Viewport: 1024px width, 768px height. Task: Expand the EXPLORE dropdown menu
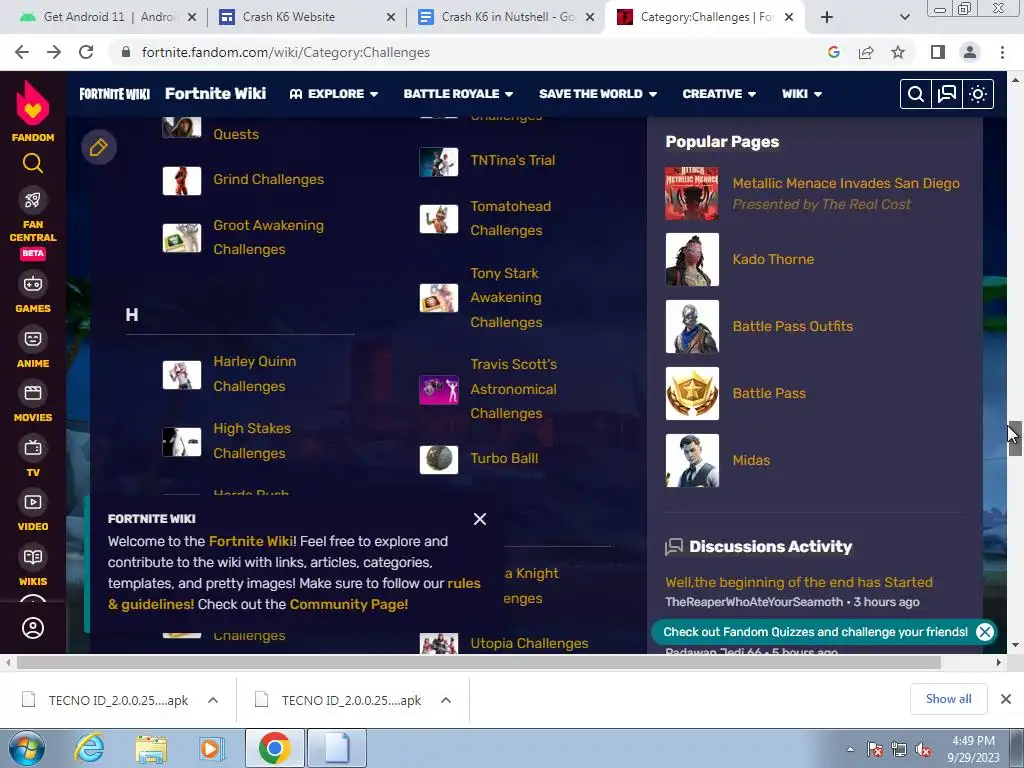334,94
